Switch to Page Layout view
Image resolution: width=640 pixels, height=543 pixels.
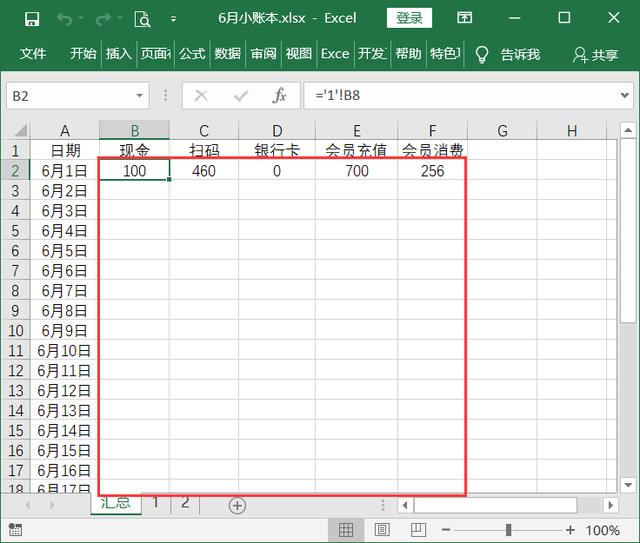click(380, 530)
